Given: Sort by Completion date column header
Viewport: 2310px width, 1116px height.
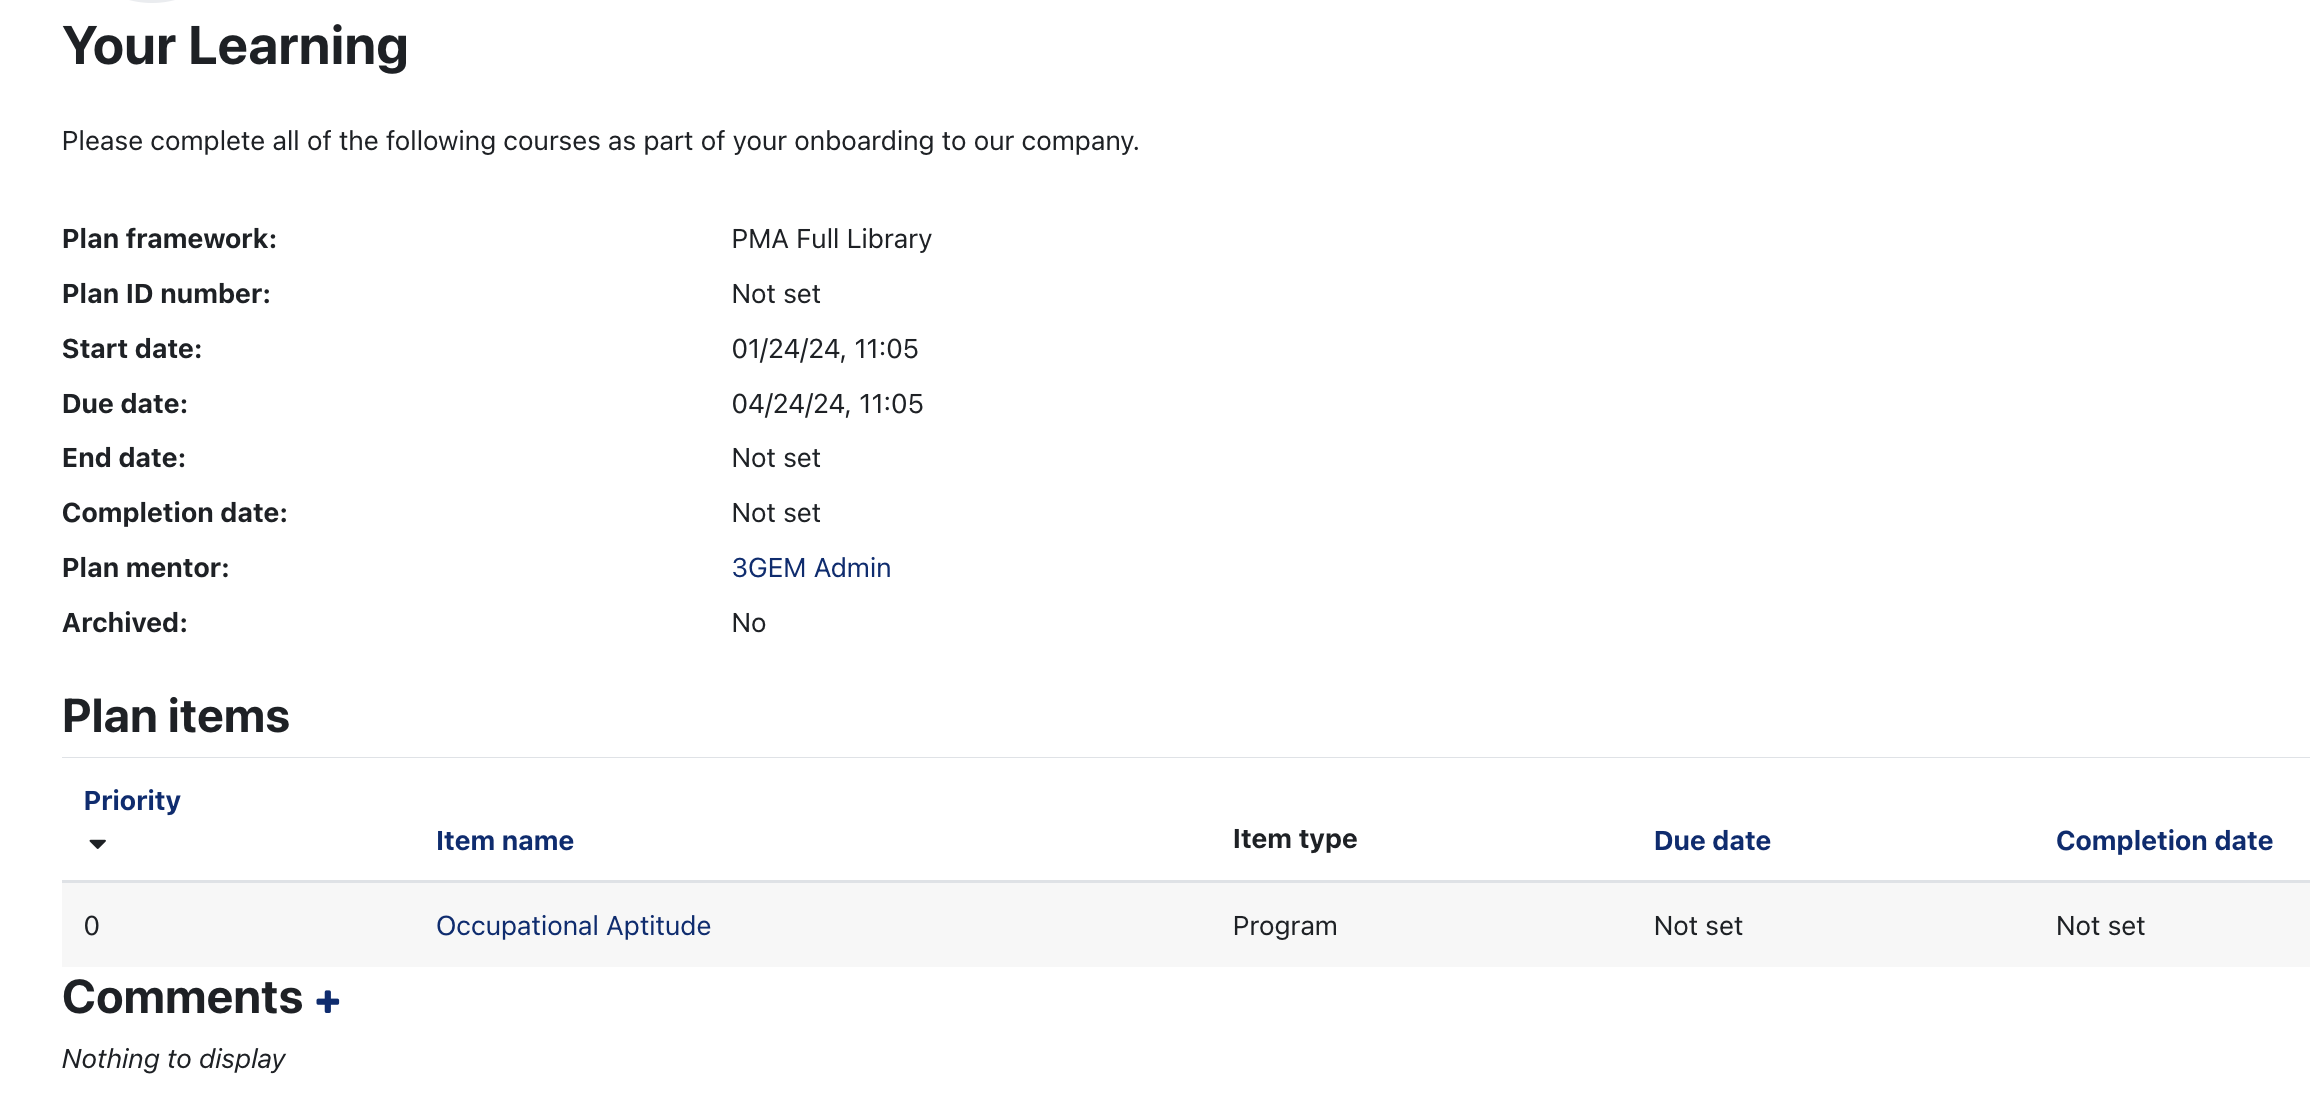Looking at the screenshot, I should point(2163,841).
